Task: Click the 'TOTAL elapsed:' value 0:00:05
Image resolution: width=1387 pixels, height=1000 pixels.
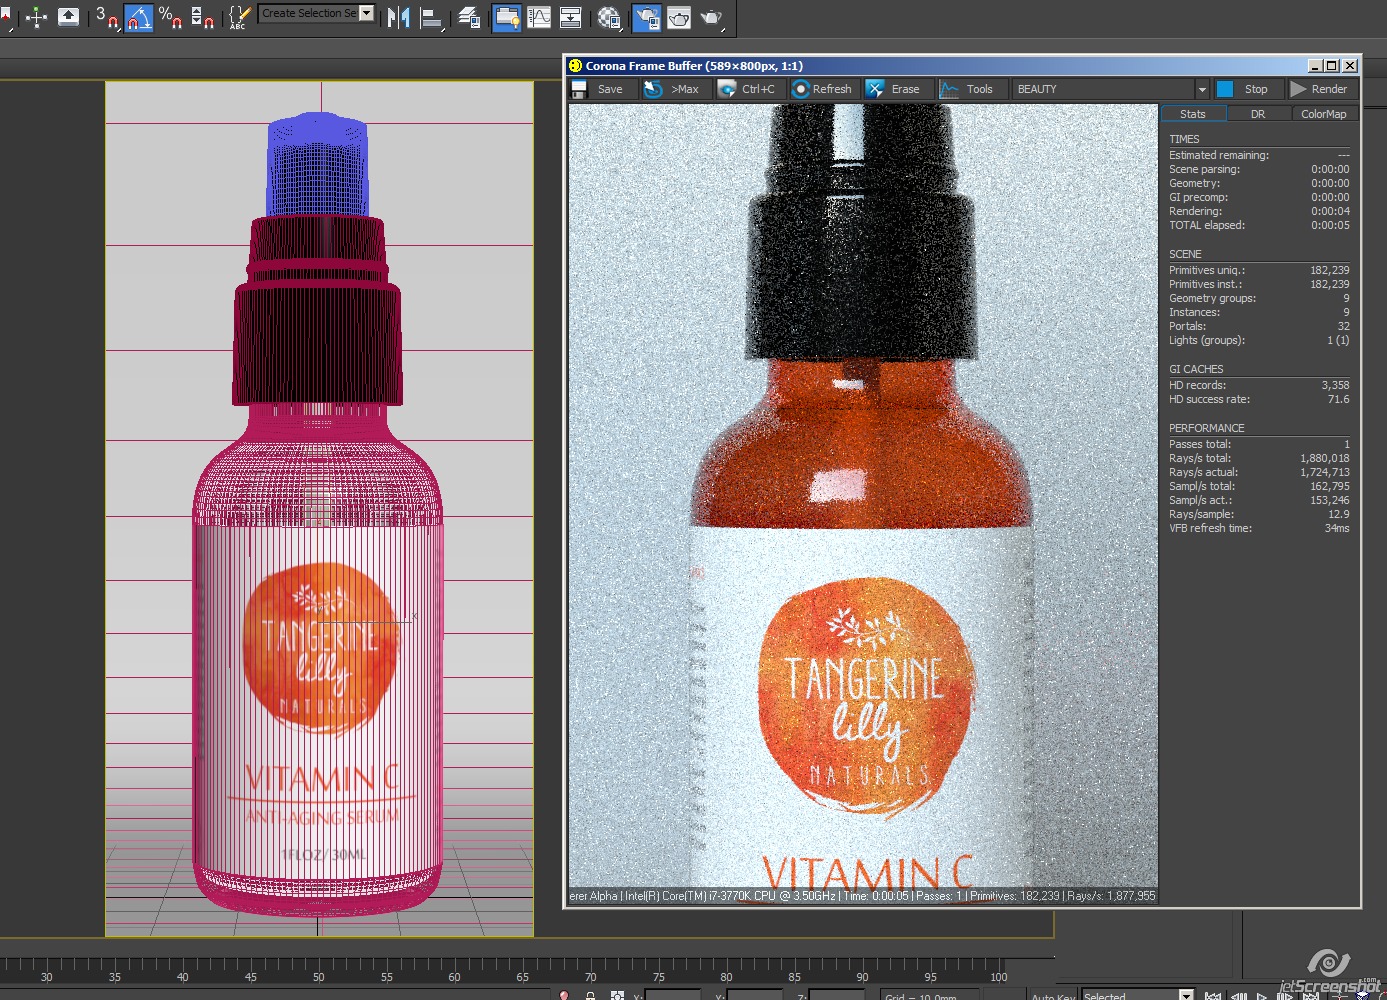Action: point(1330,225)
